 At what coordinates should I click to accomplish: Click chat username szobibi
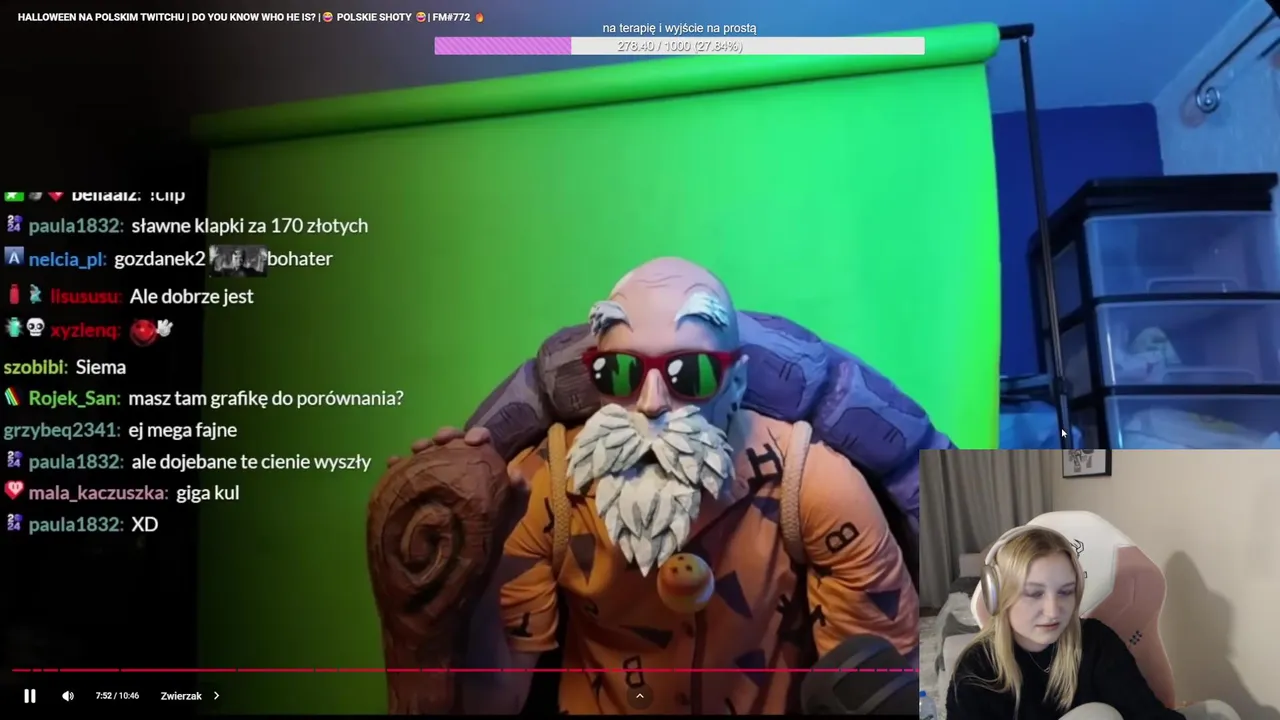click(x=35, y=367)
